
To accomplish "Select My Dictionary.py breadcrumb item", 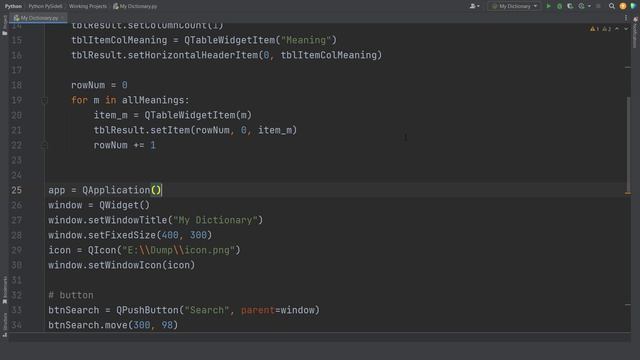I will click(135, 6).
